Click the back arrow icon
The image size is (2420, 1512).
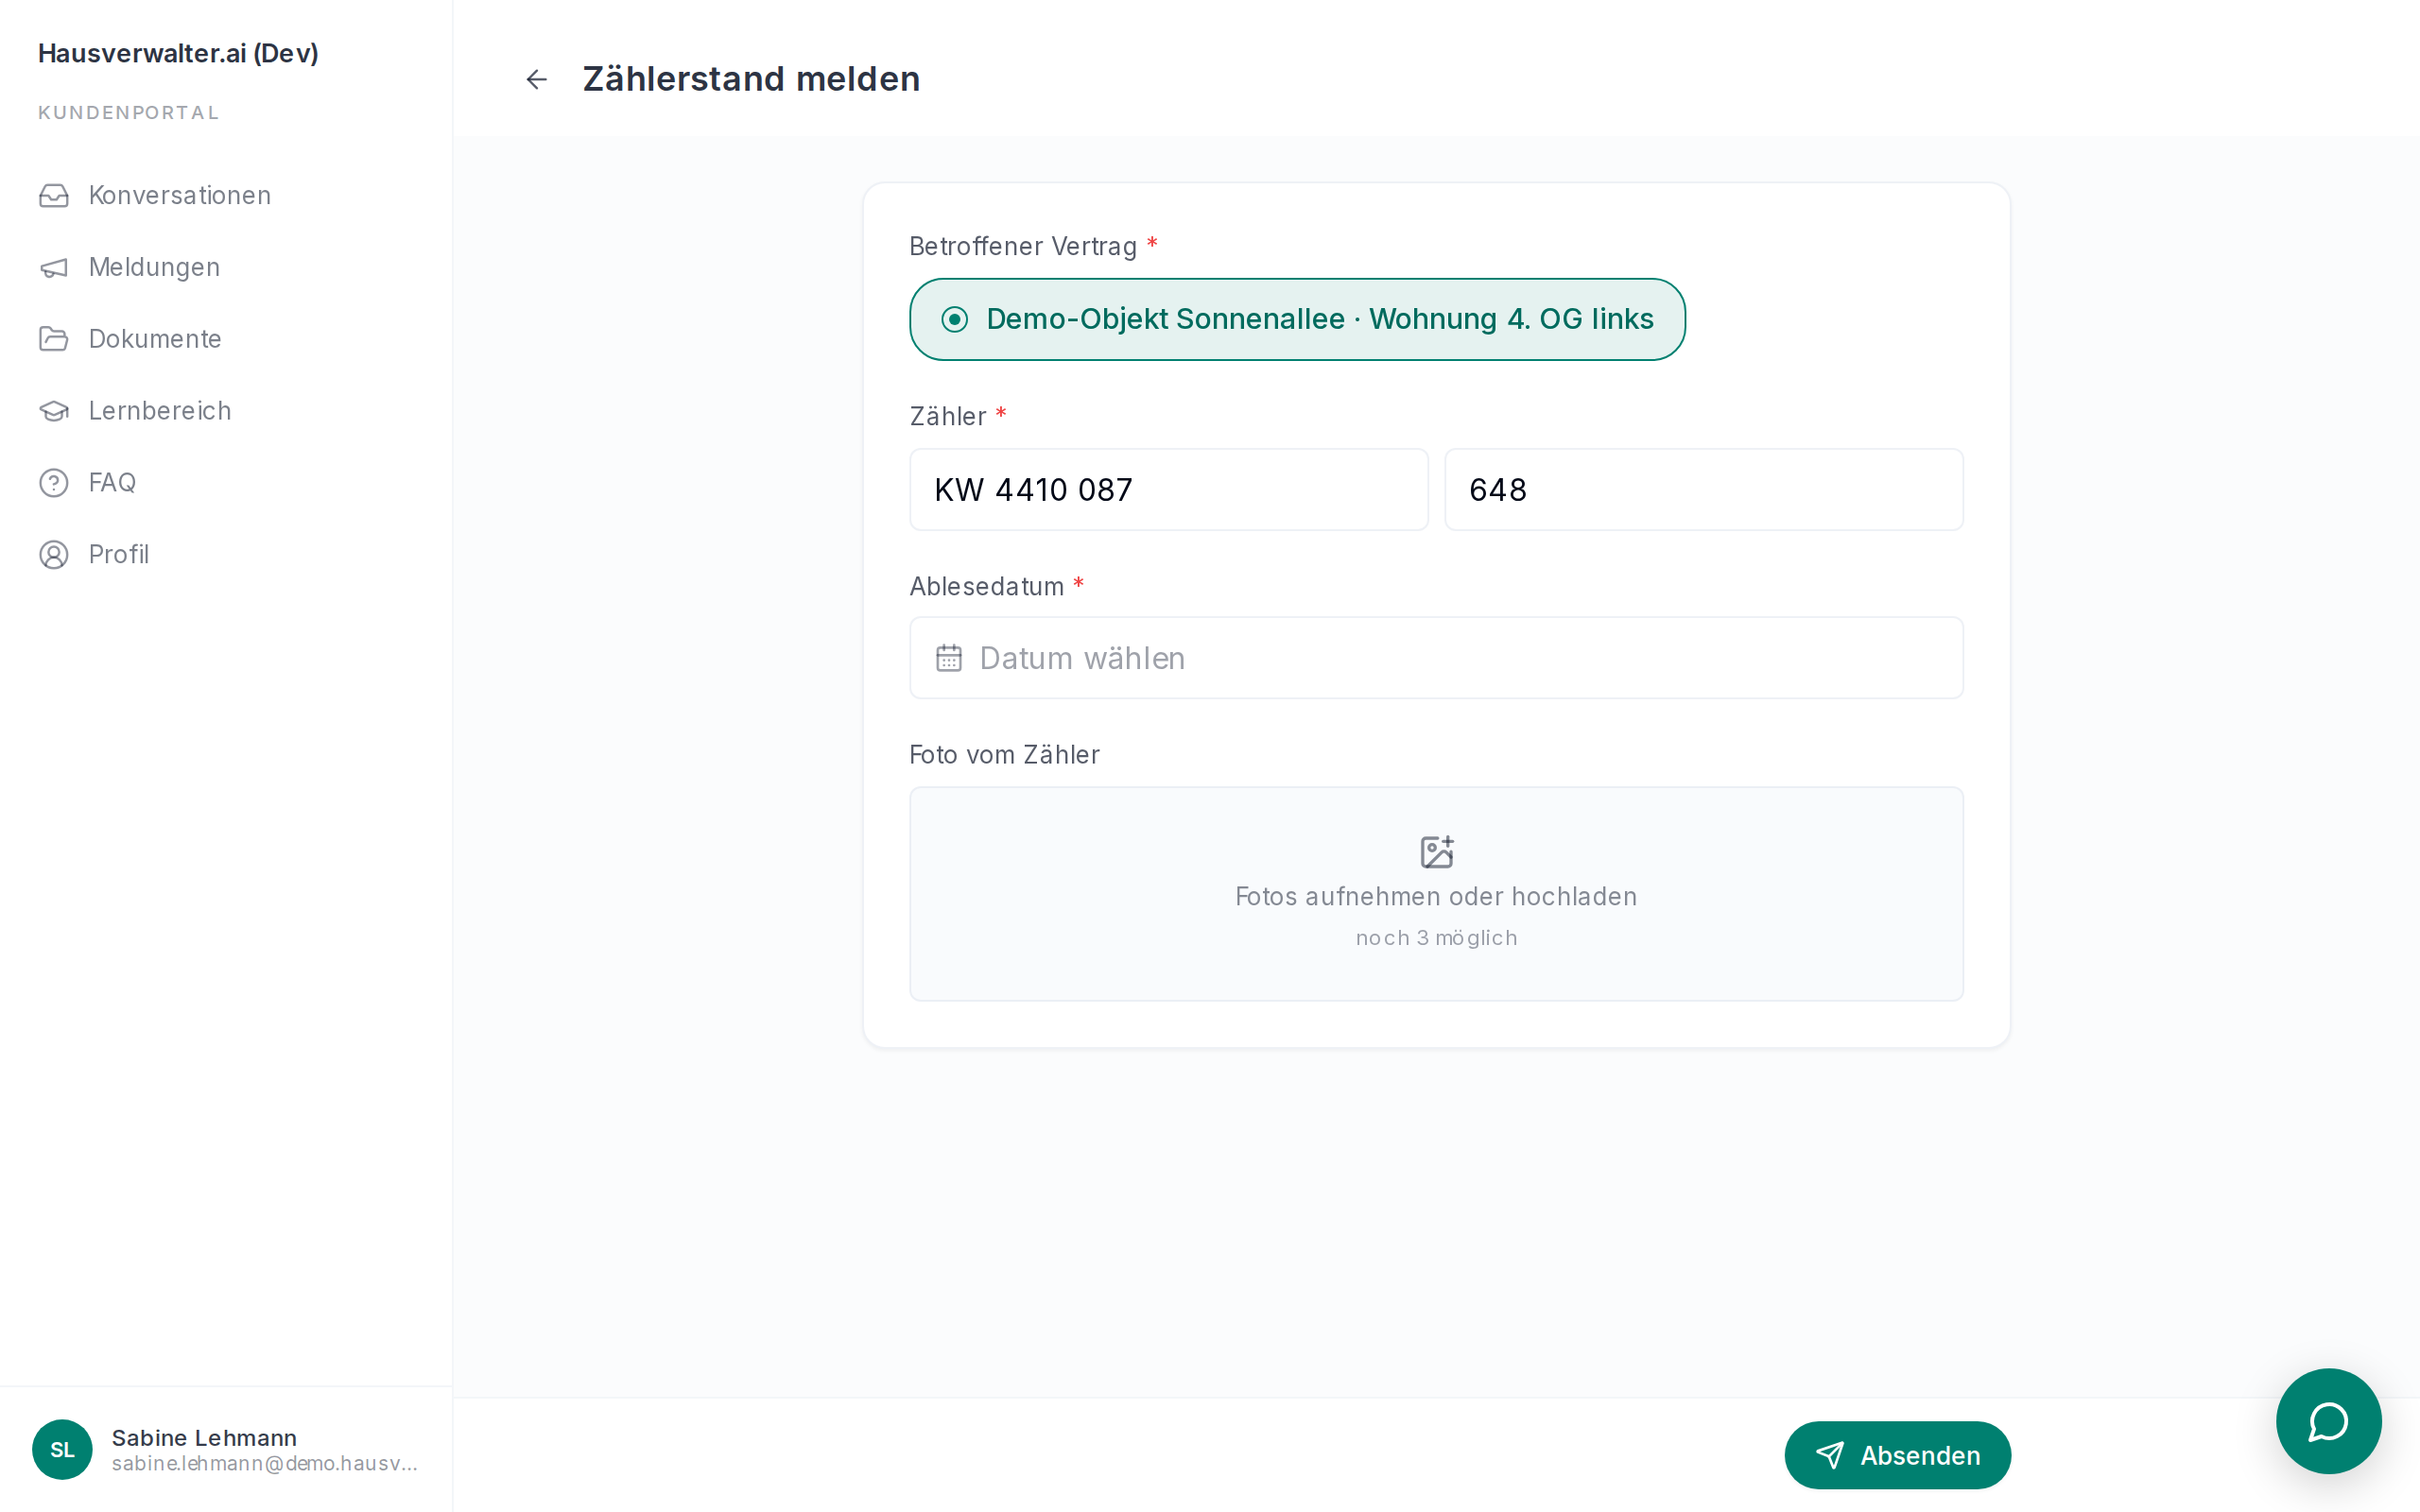(536, 79)
